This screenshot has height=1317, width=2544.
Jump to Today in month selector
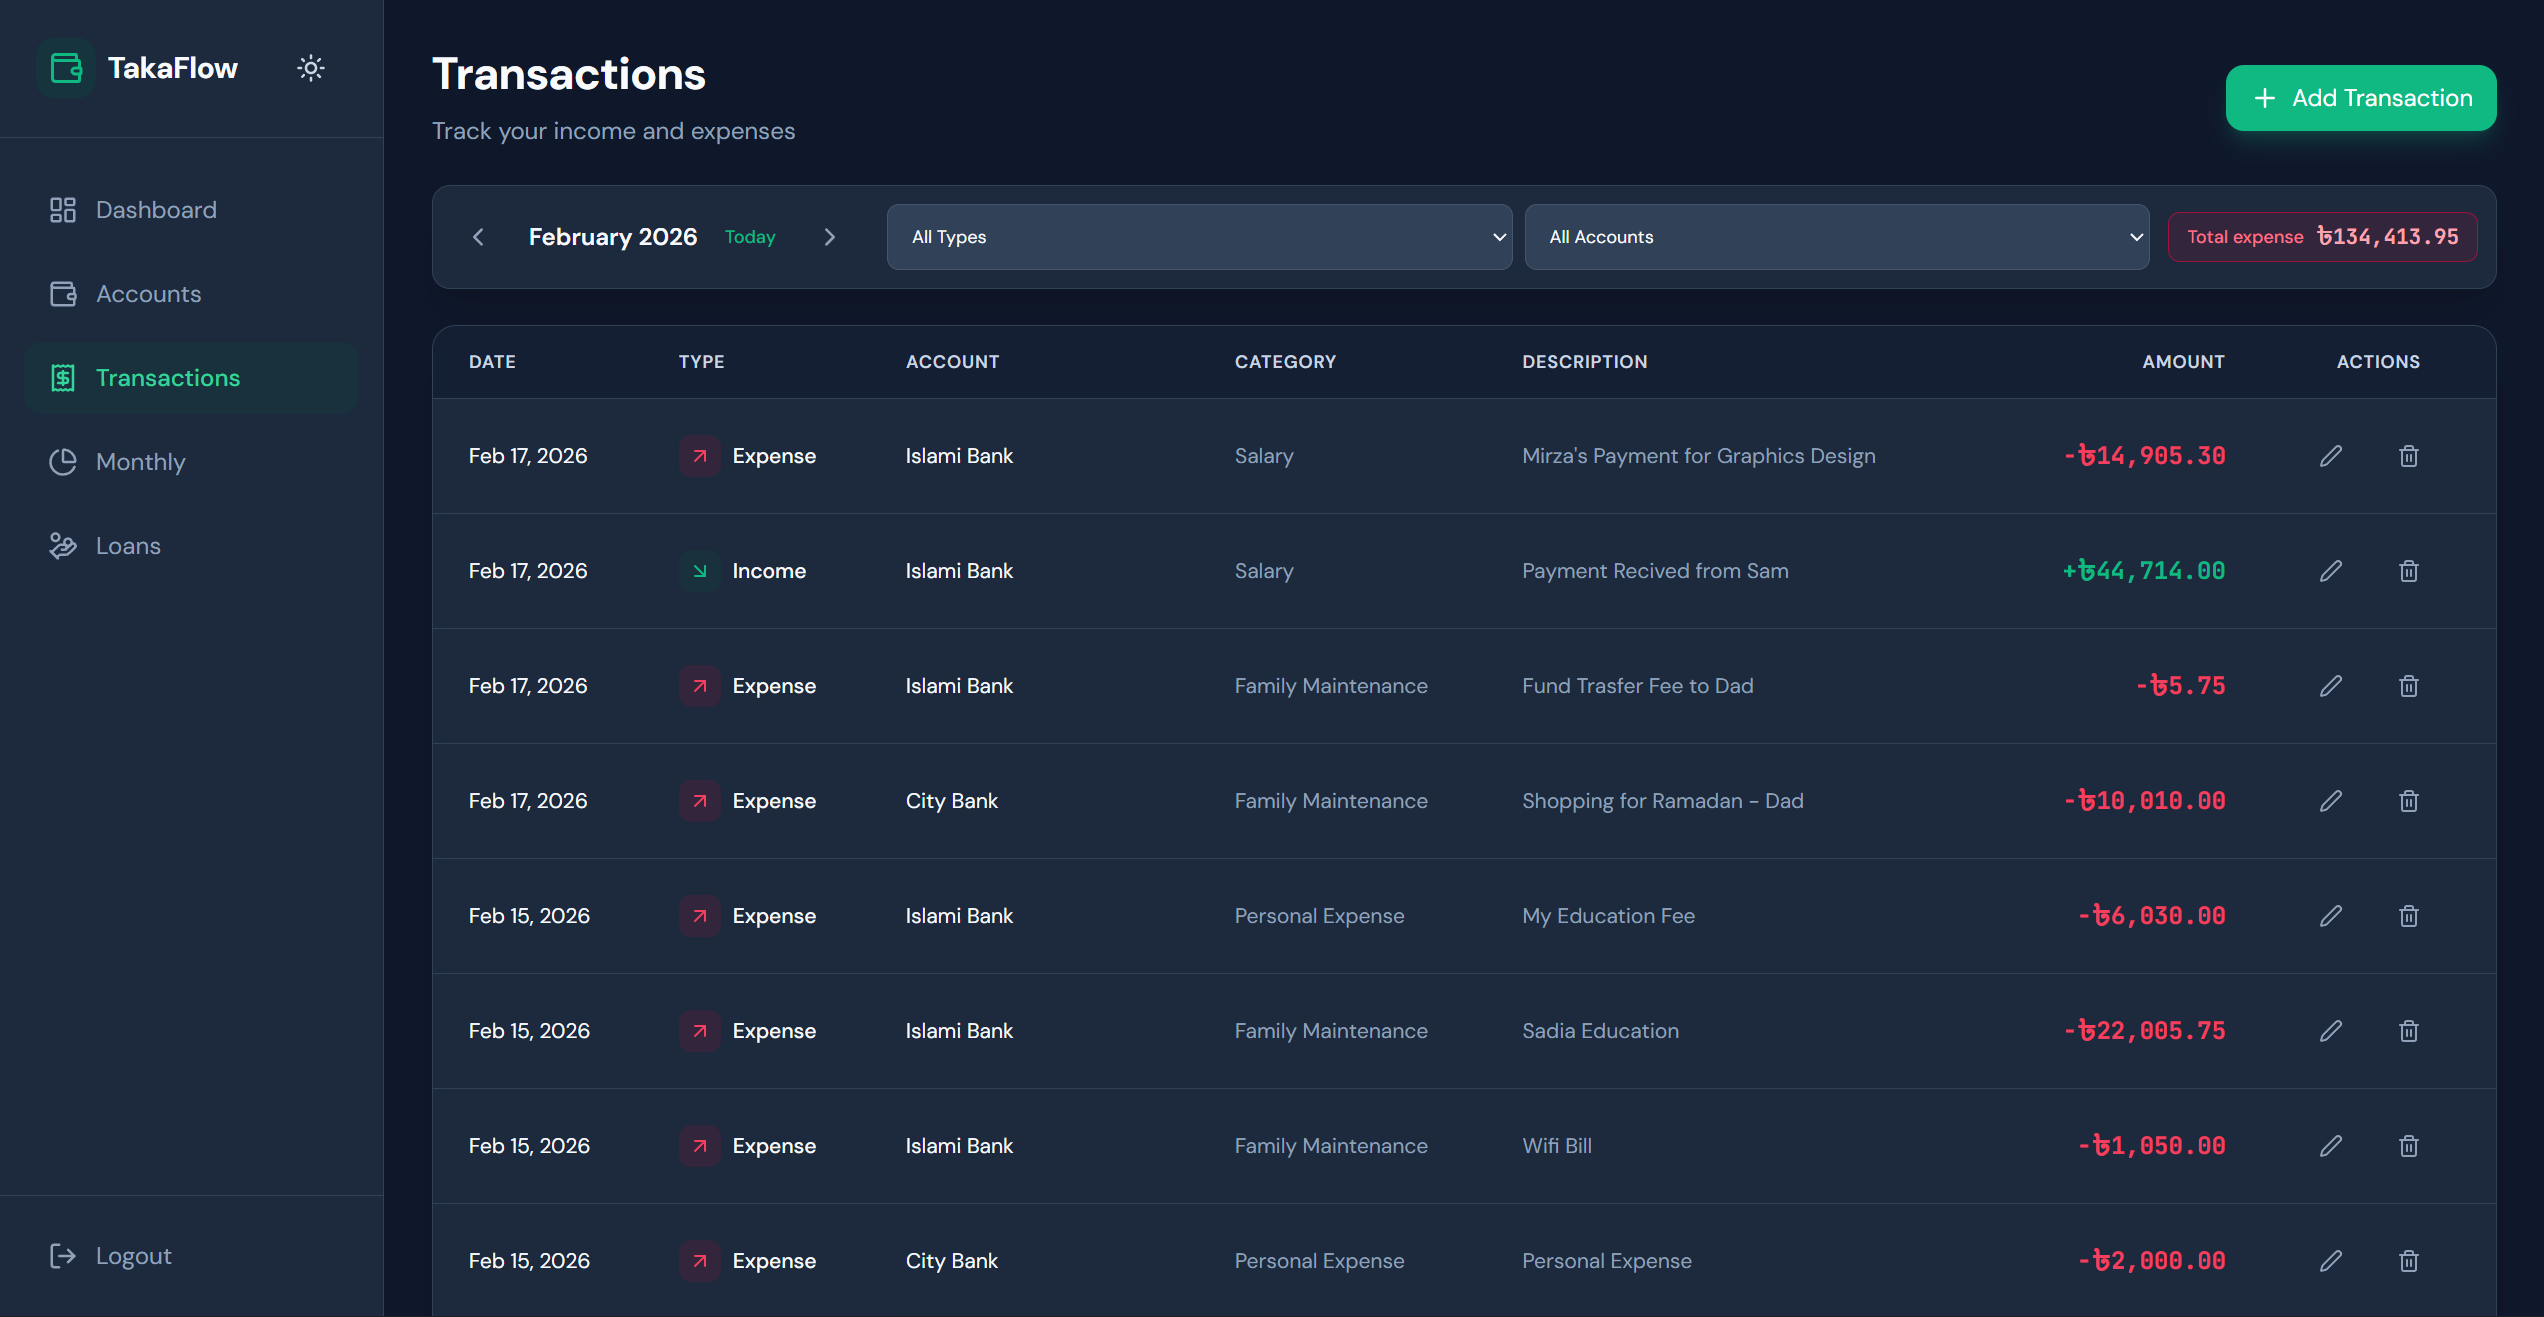tap(750, 237)
